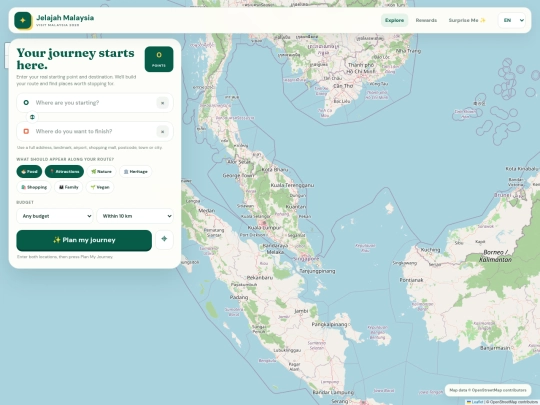The width and height of the screenshot is (540, 405).
Task: Select the Surprise Me option
Action: tap(467, 20)
